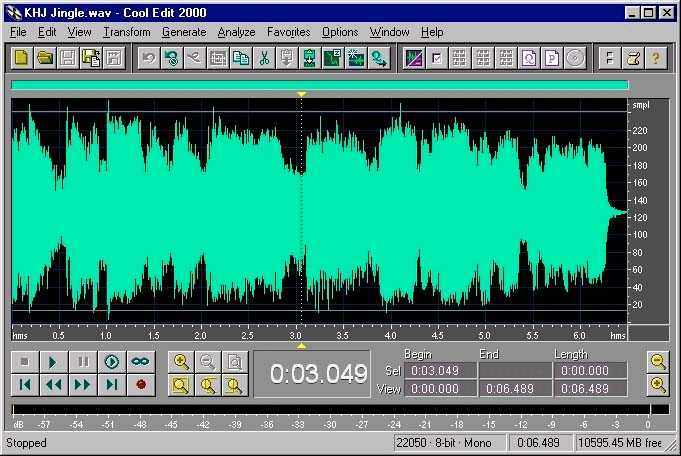Viewport: 681px width, 456px height.
Task: Click the New file toolbar icon
Action: tap(22, 58)
